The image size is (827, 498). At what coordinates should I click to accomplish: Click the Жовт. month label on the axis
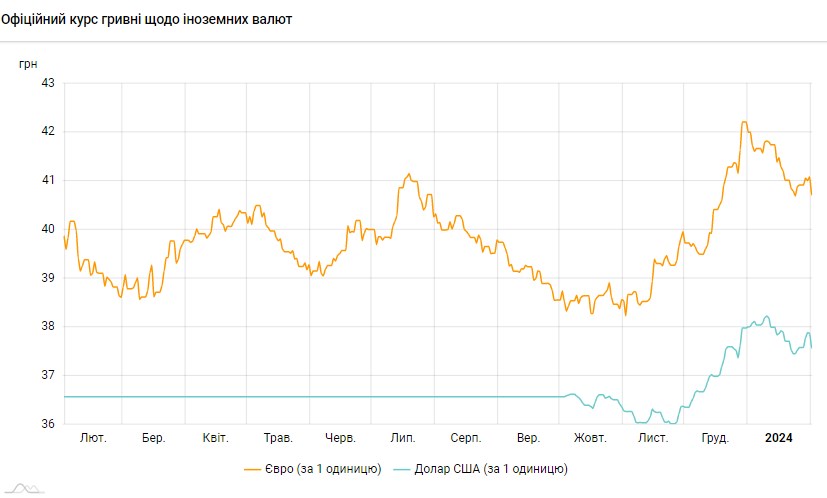(x=590, y=438)
